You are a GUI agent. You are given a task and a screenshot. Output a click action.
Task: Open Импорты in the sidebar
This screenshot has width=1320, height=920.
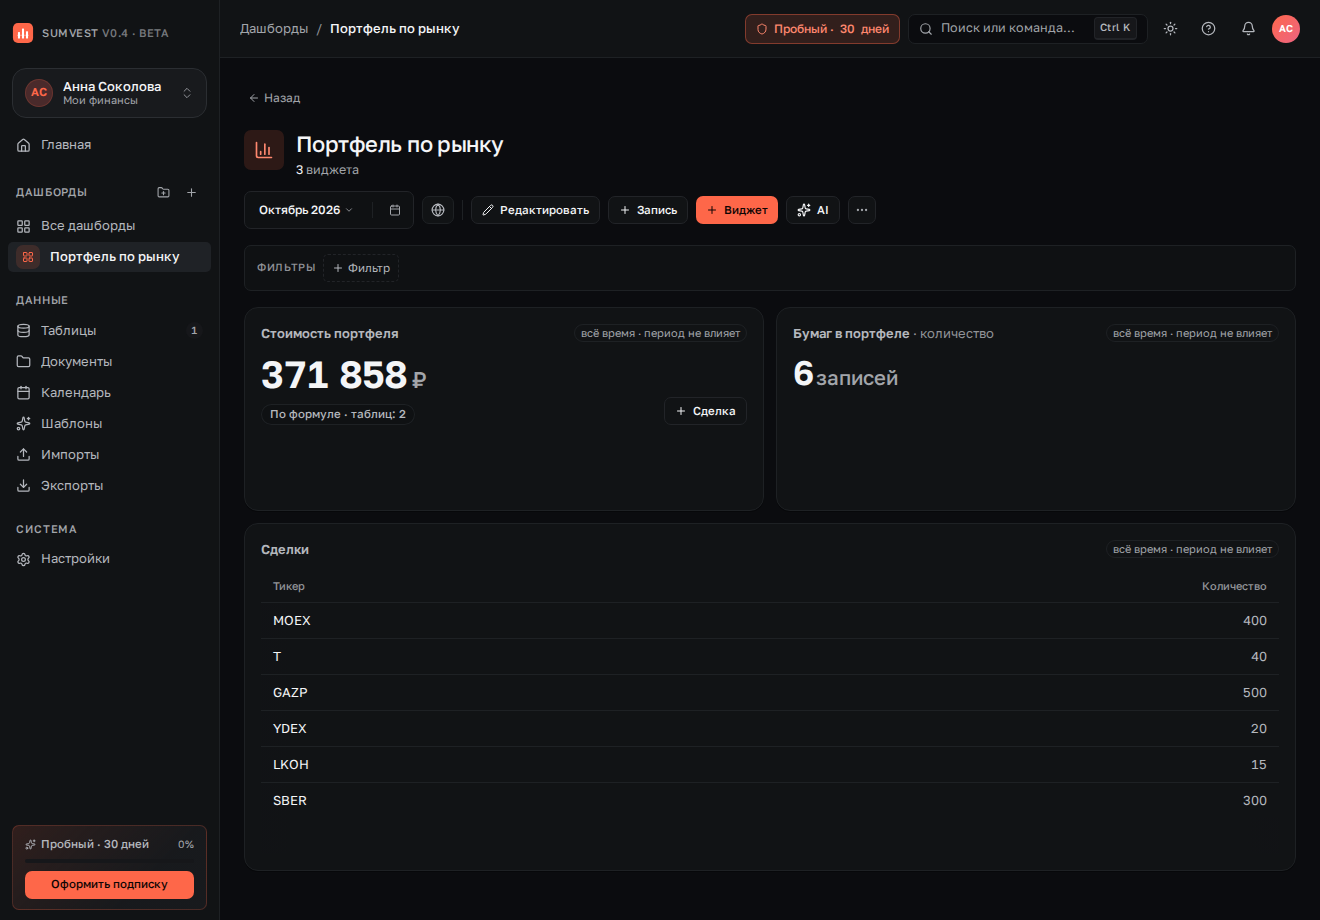(x=109, y=454)
